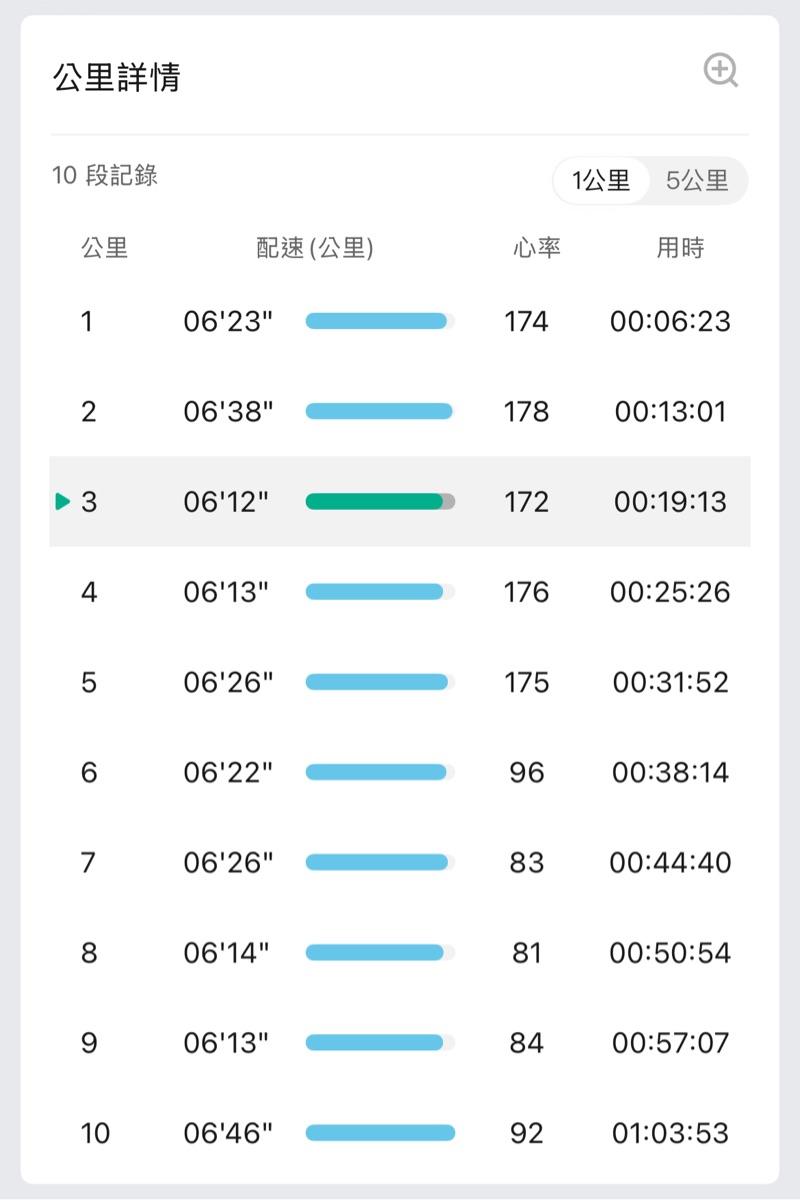Click the 心率 column header
This screenshot has width=800, height=1200.
click(537, 248)
